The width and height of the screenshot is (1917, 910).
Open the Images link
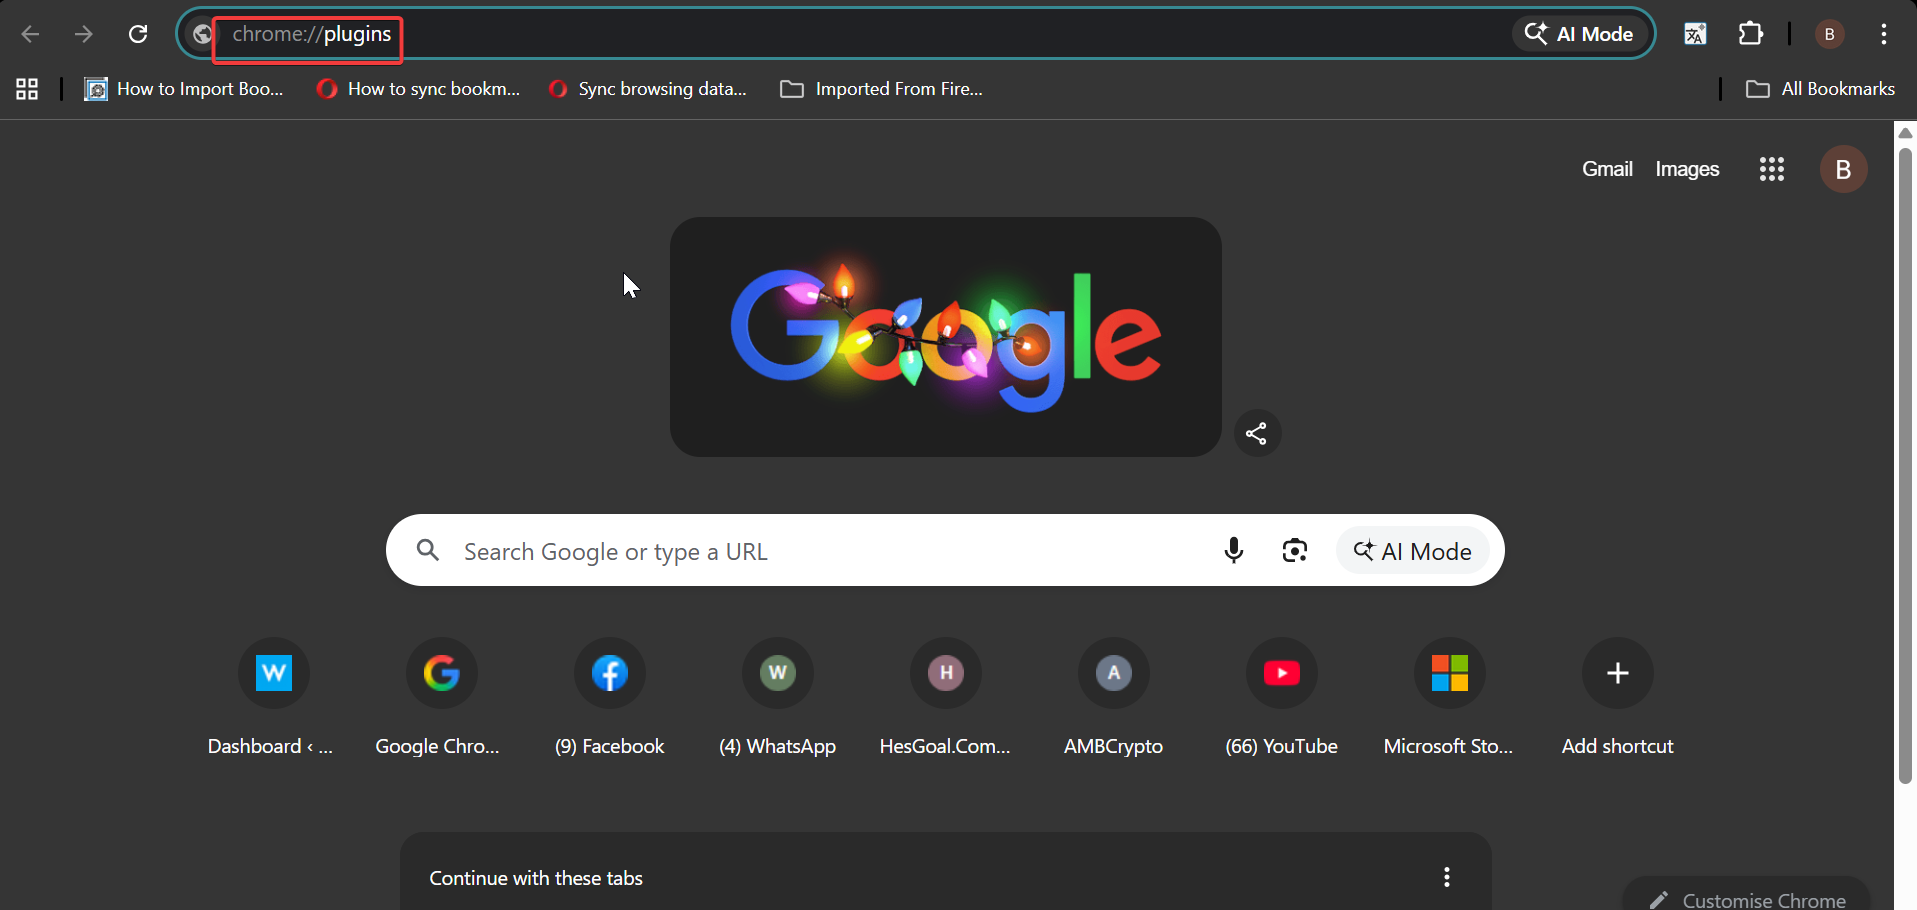coord(1687,169)
